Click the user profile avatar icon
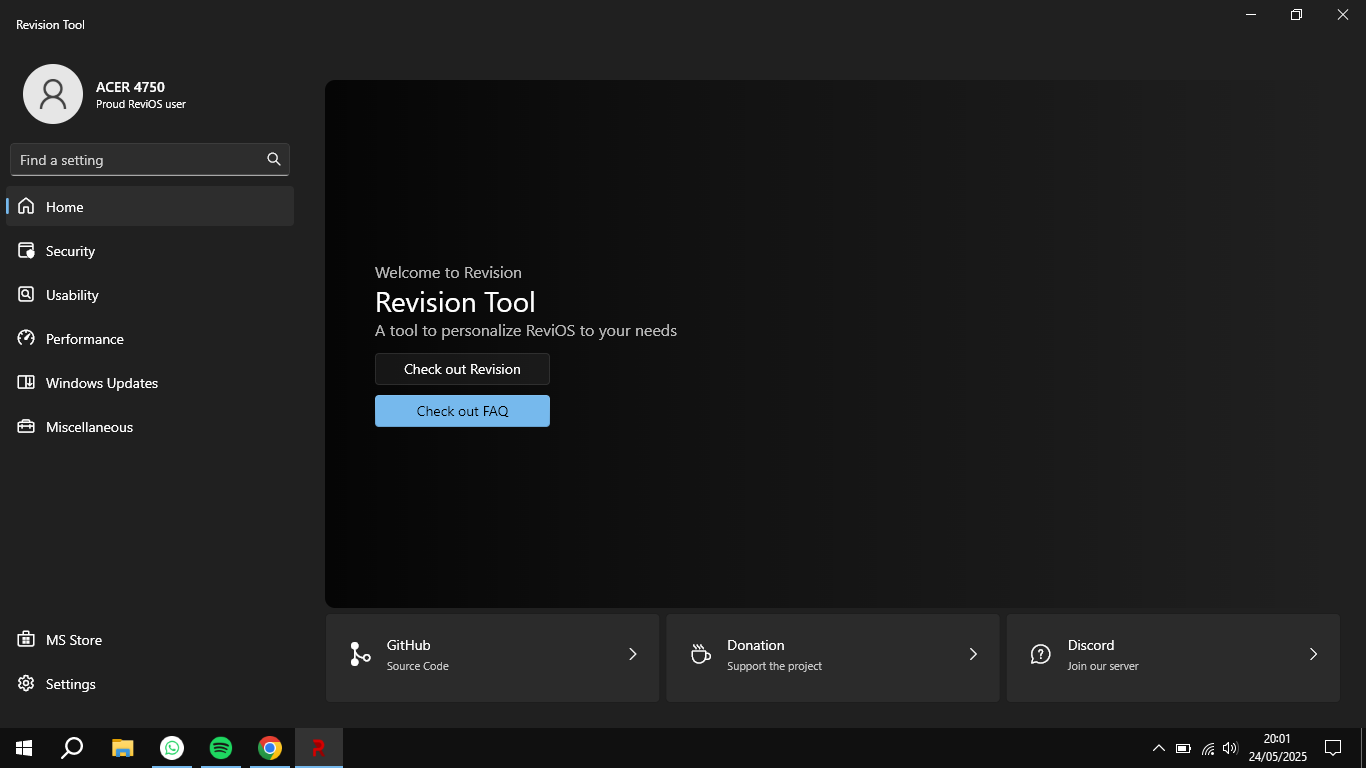Screen dimensions: 1366x768 [53, 94]
